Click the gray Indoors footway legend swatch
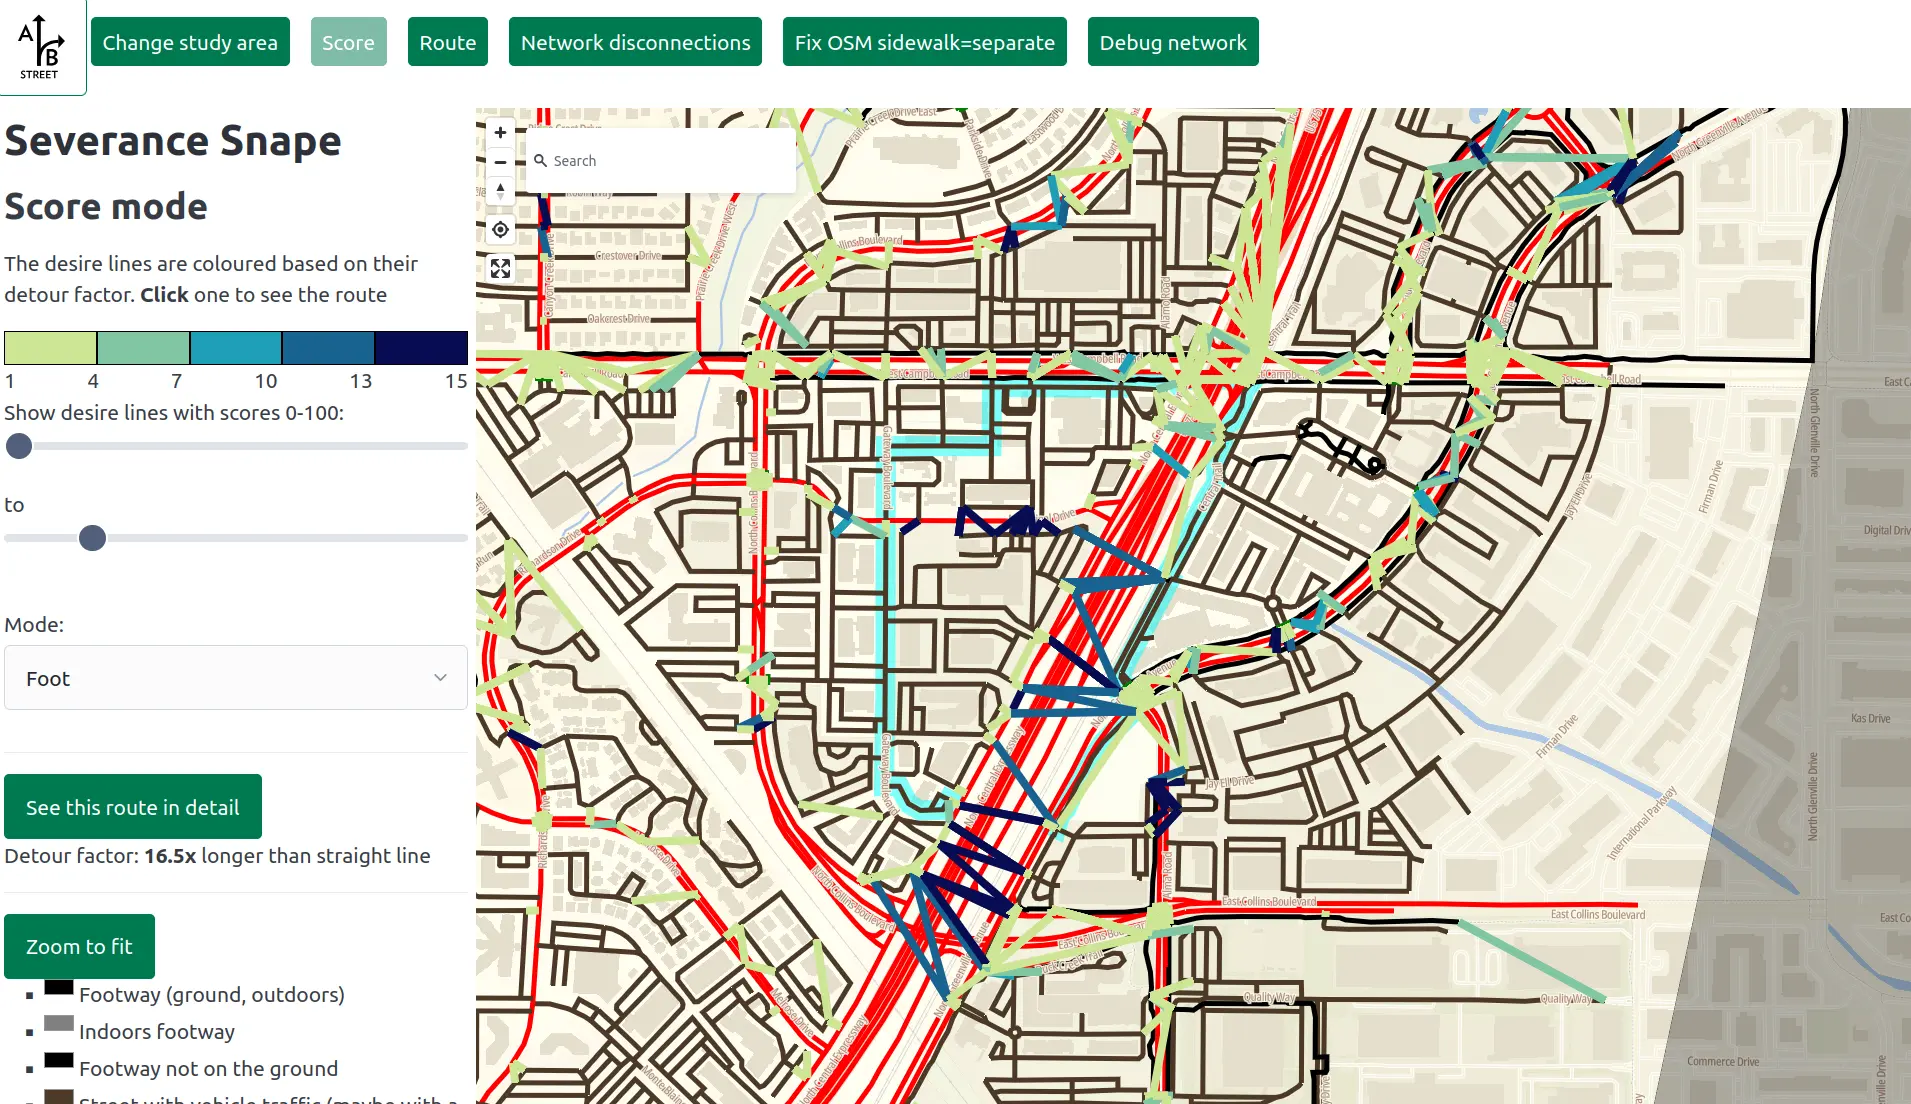Screen dimensions: 1911x1104 [x=59, y=1024]
